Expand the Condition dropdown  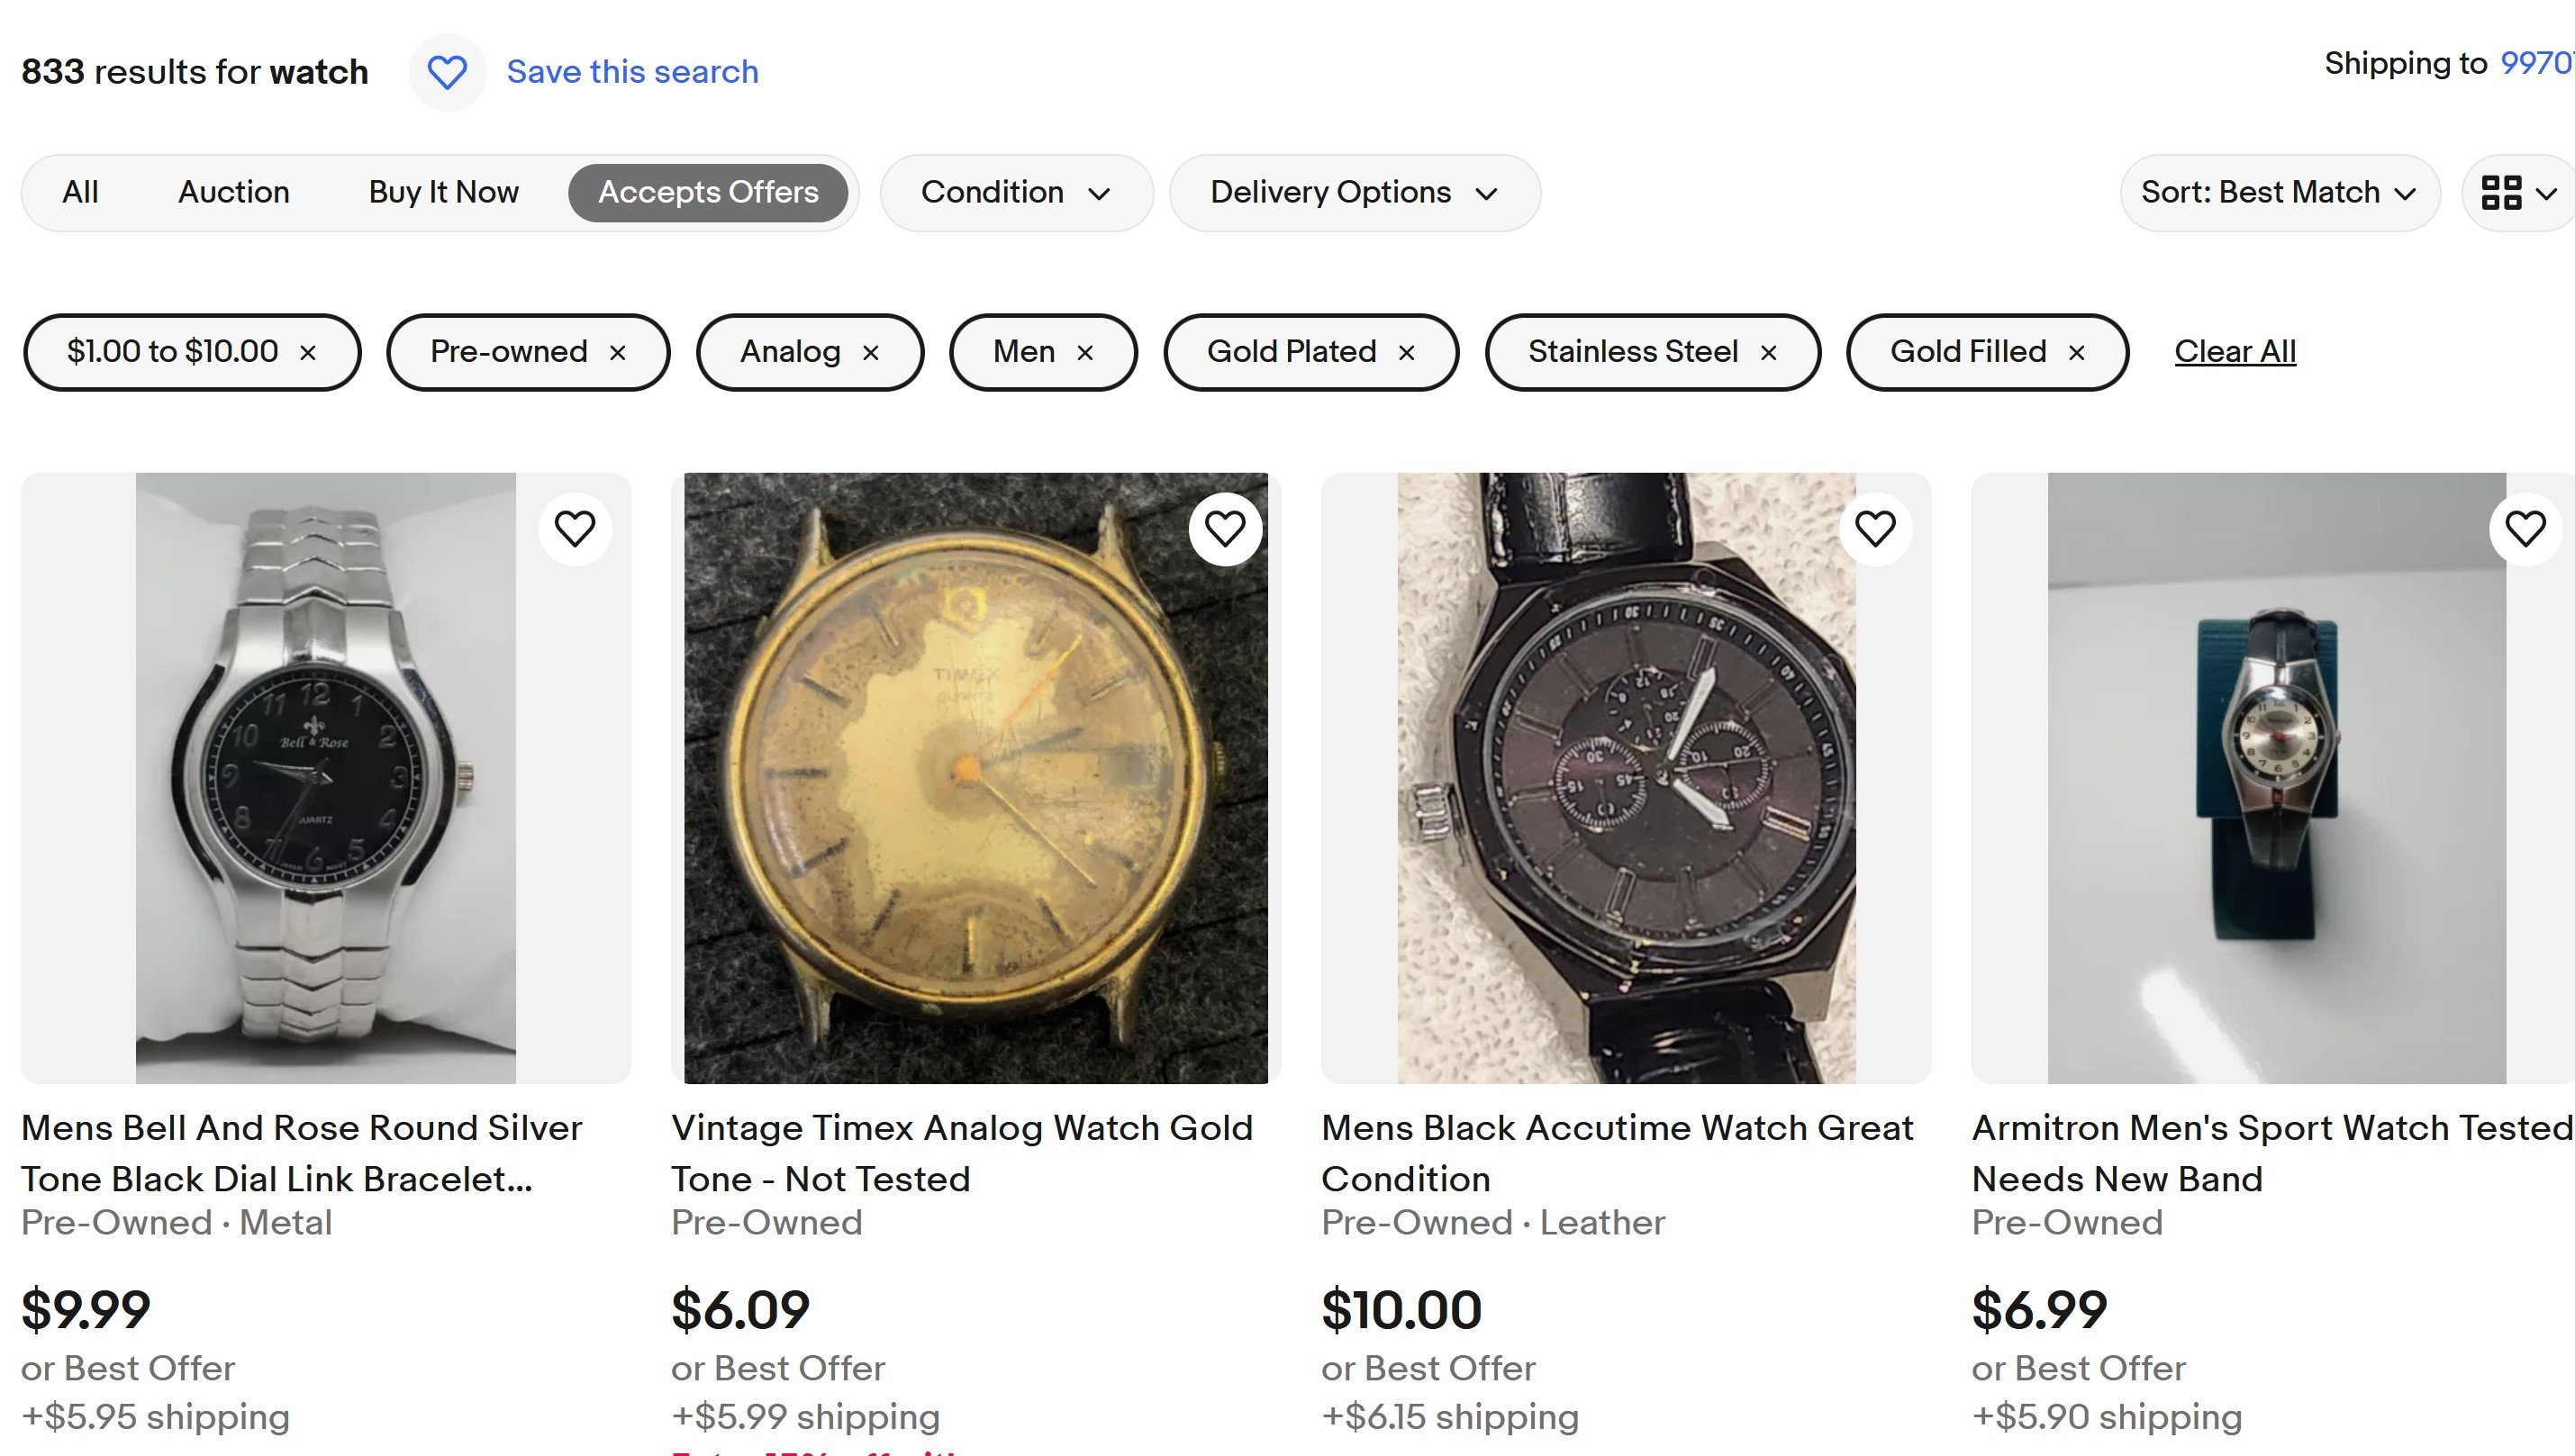[x=1016, y=192]
